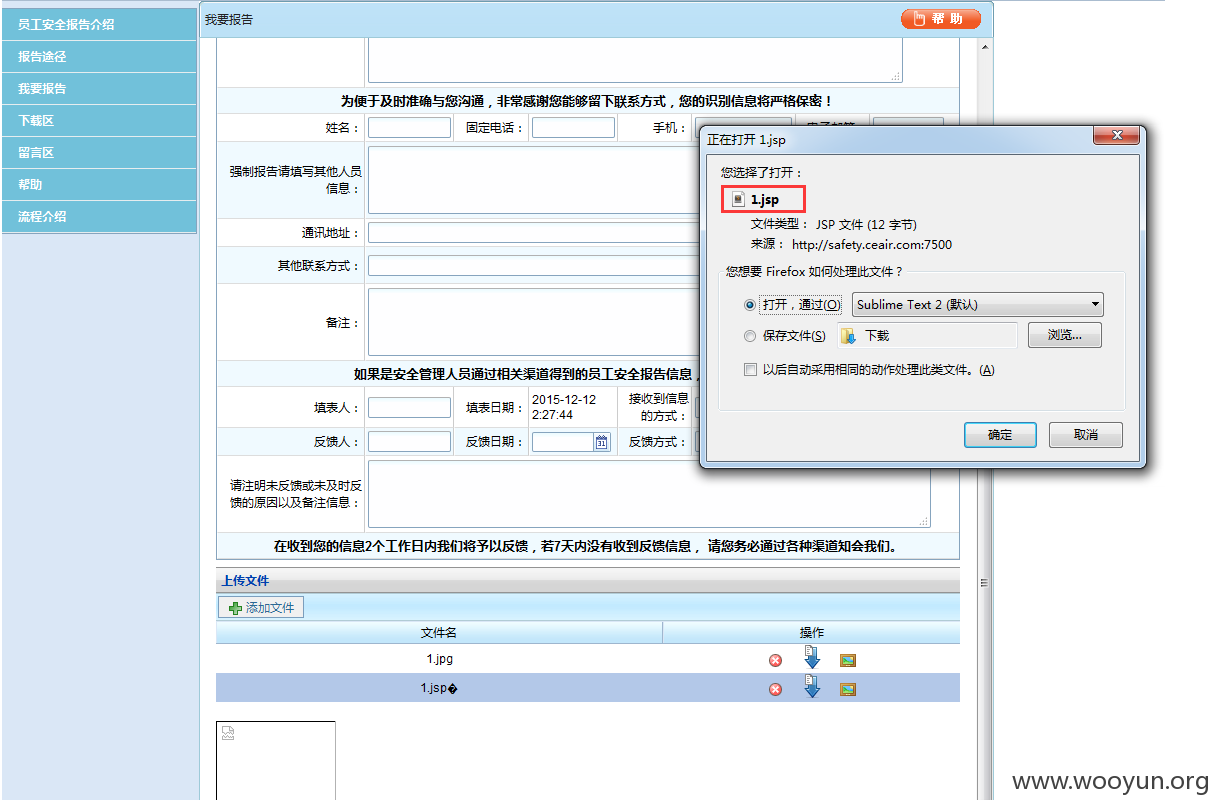Click the panel splitter handle at right edge
The height and width of the screenshot is (810, 1218).
[x=985, y=582]
